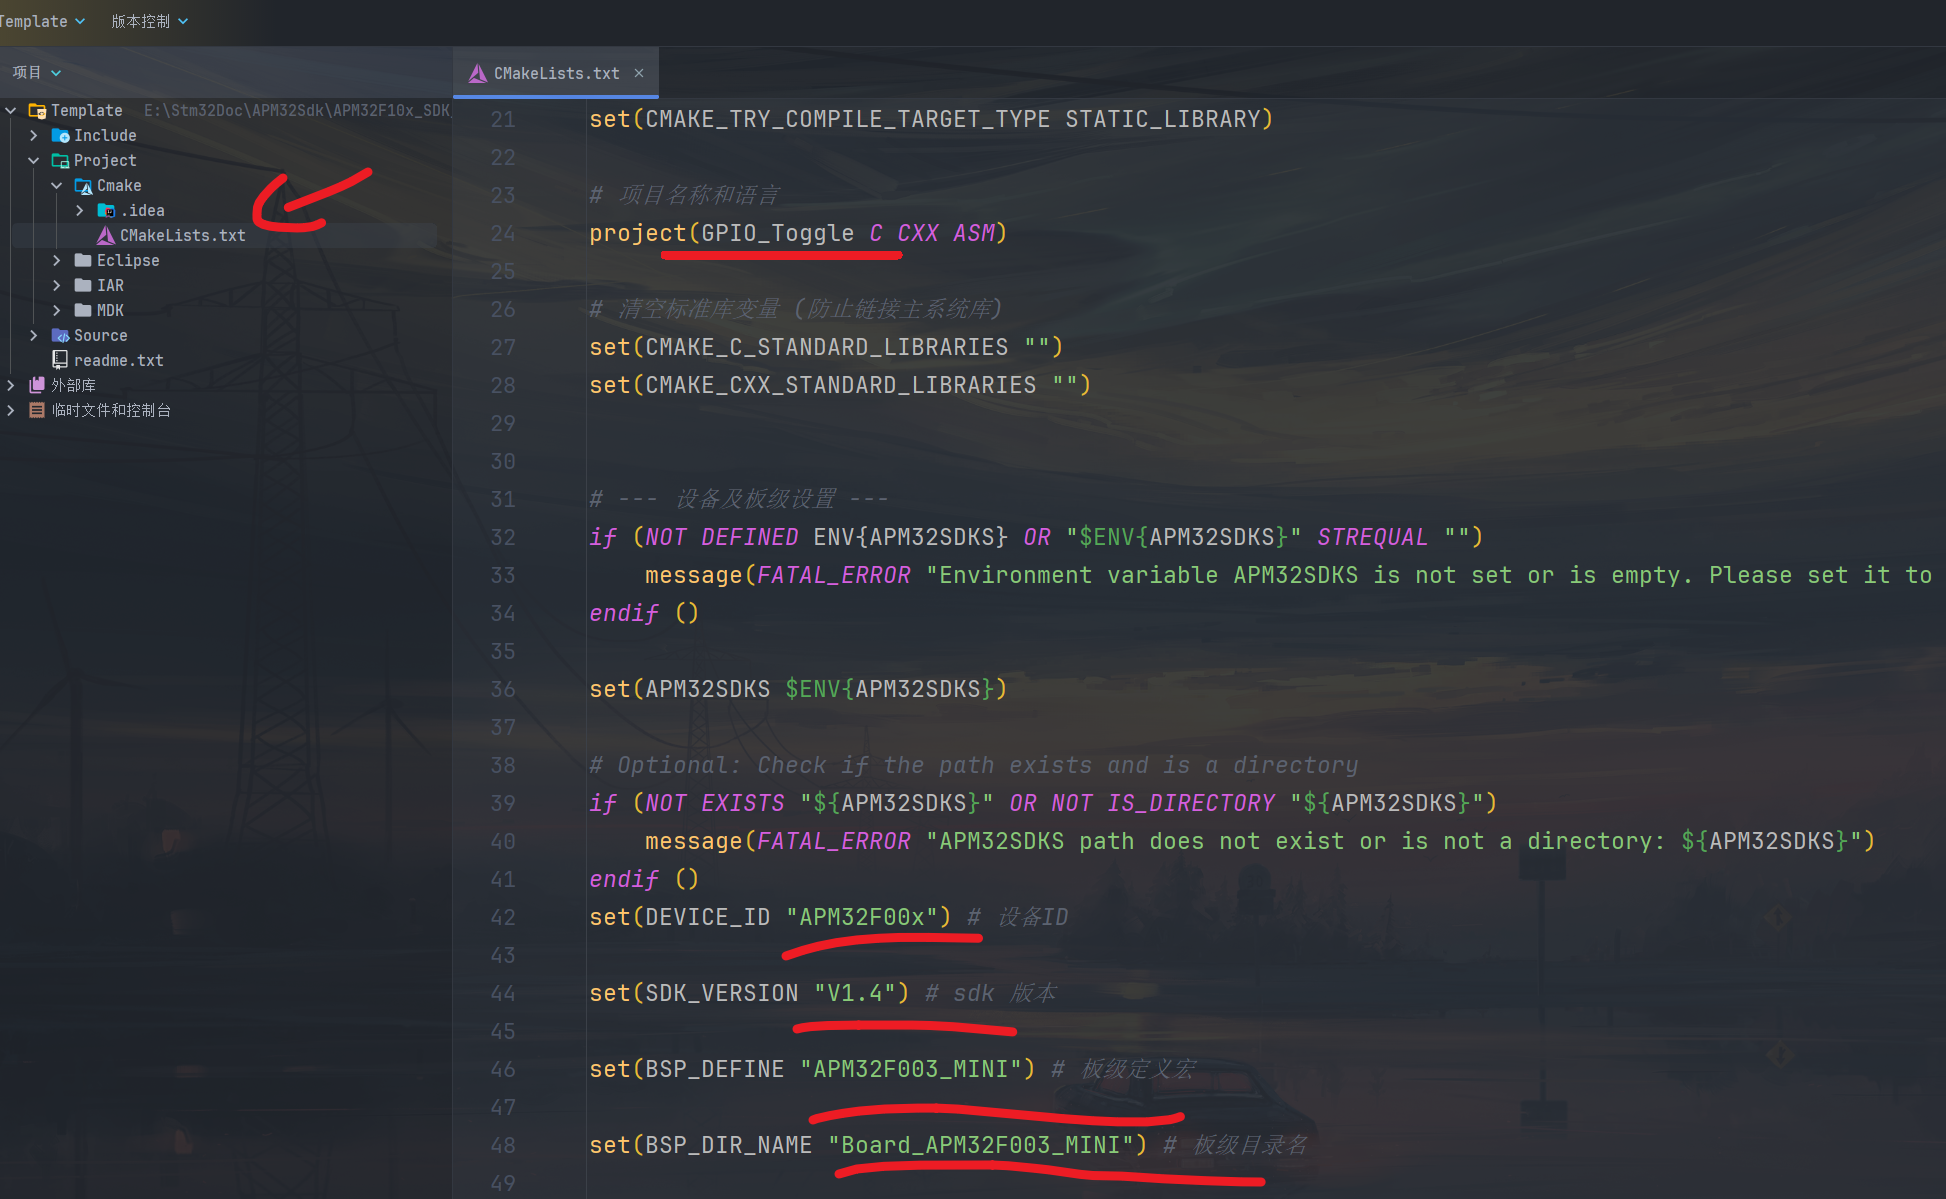
Task: Click the 外部库 library icon
Action: point(37,385)
